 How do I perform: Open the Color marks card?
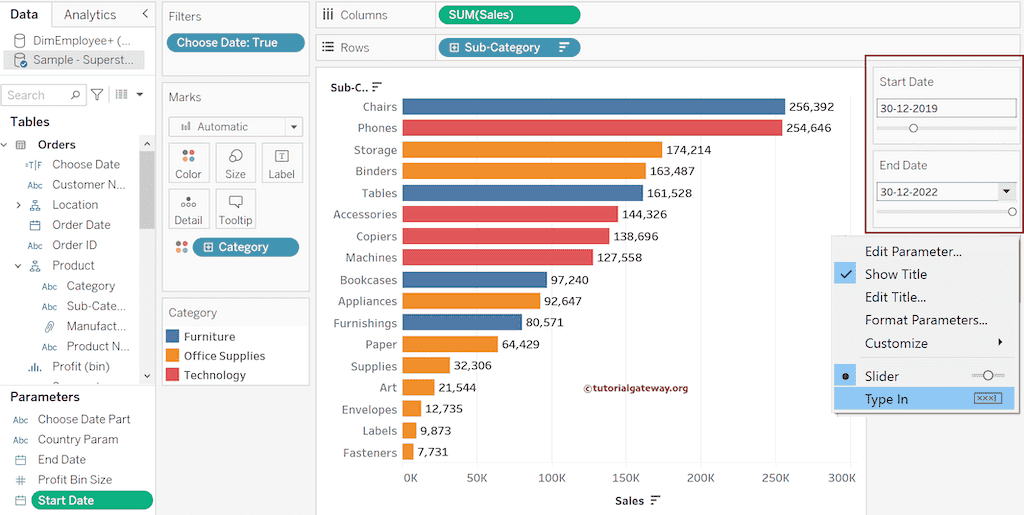(188, 163)
